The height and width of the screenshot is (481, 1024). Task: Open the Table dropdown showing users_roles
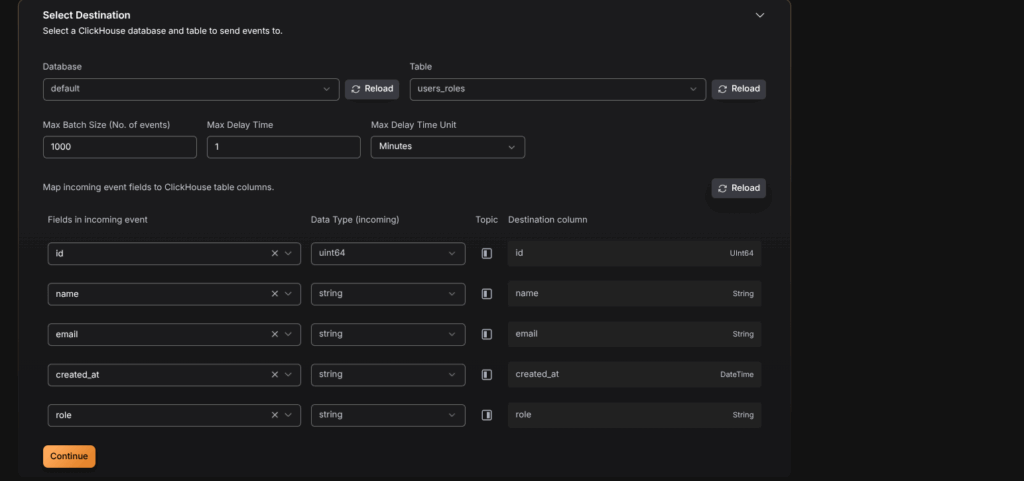[x=557, y=89]
